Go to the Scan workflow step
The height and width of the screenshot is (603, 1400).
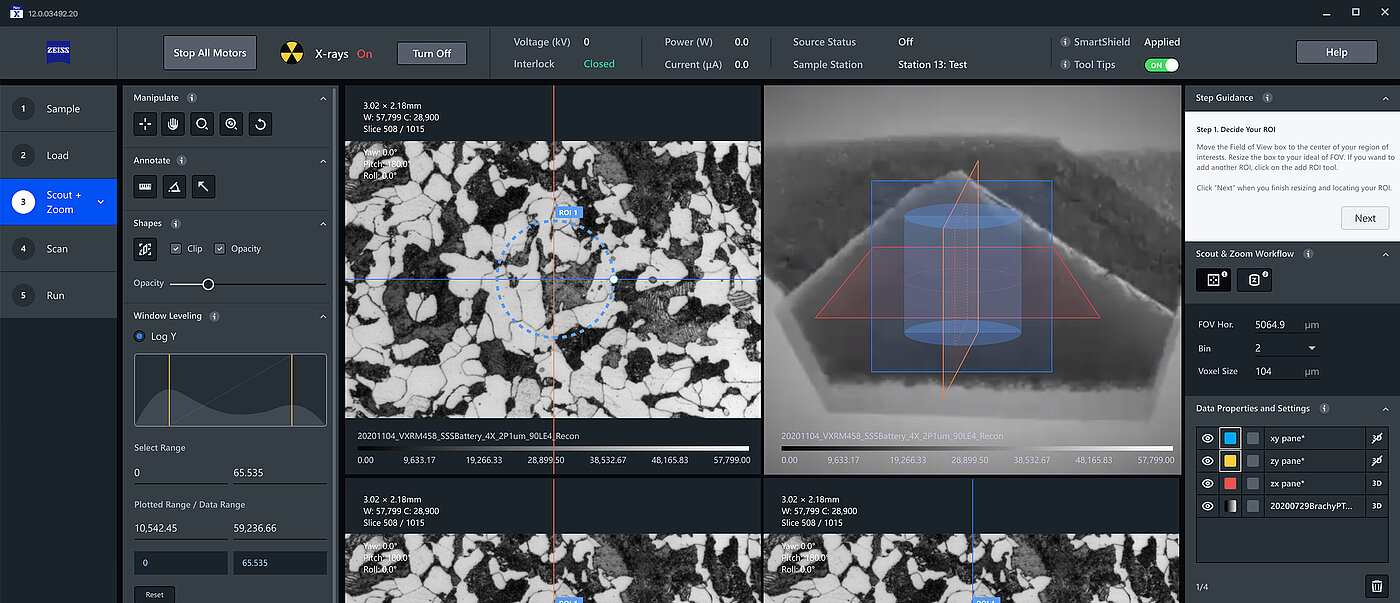coord(58,249)
